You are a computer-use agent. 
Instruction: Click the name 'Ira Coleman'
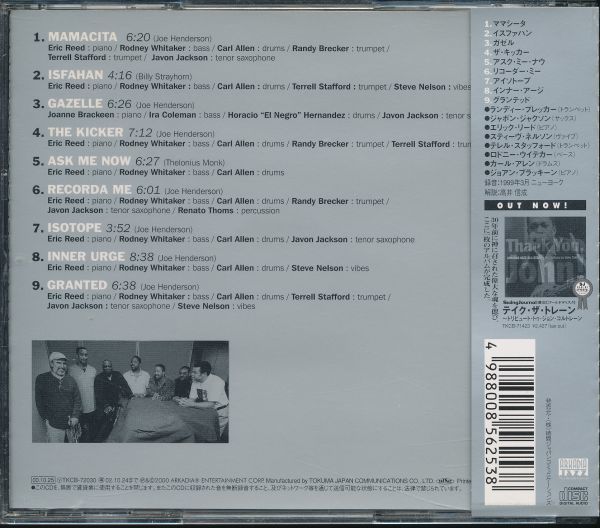pyautogui.click(x=173, y=115)
